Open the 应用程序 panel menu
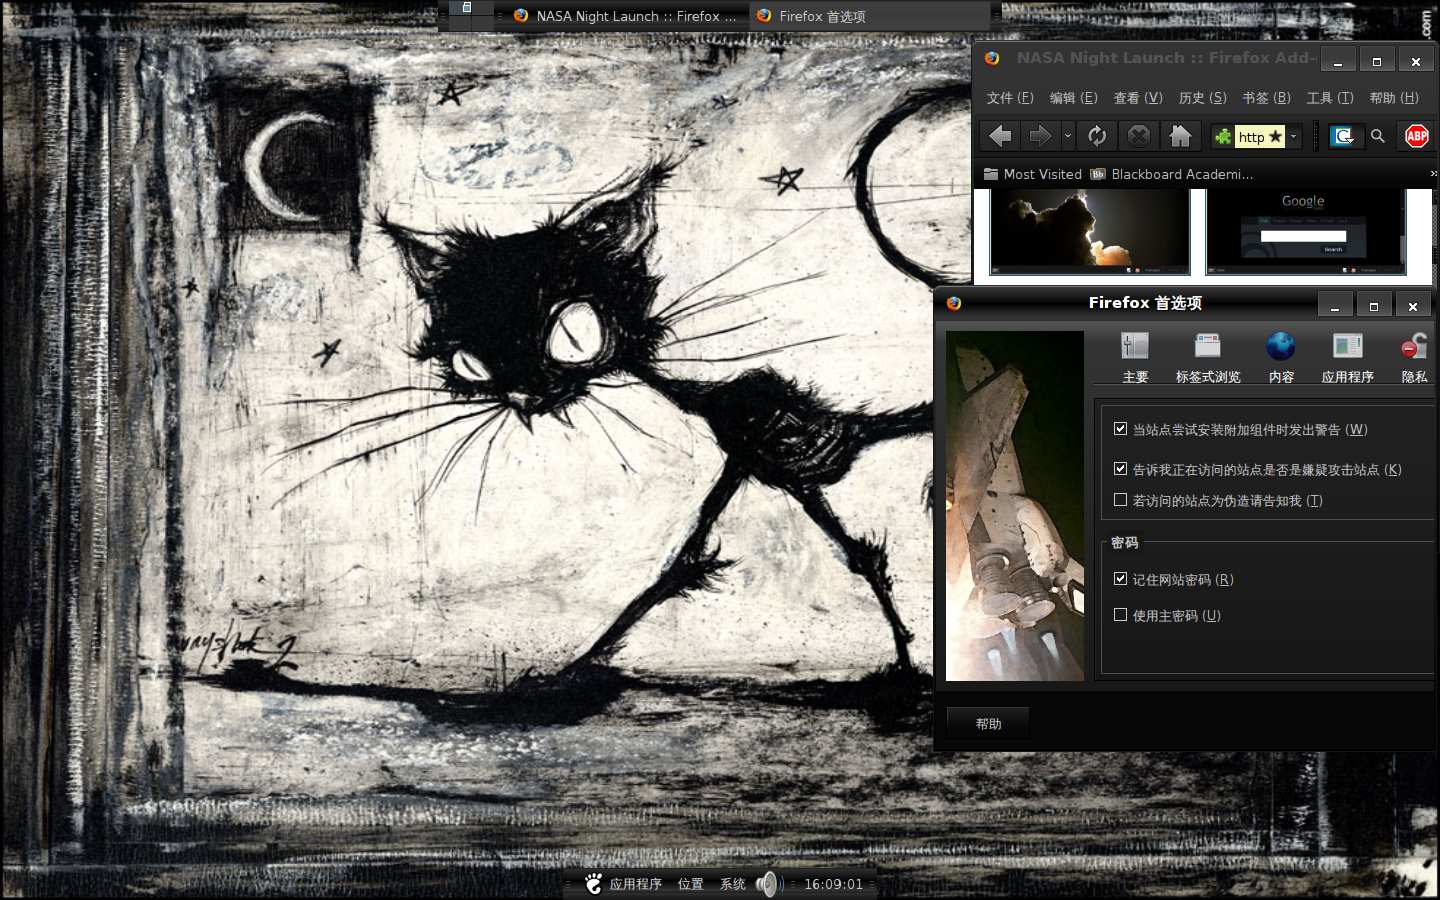This screenshot has height=900, width=1440. click(x=635, y=884)
